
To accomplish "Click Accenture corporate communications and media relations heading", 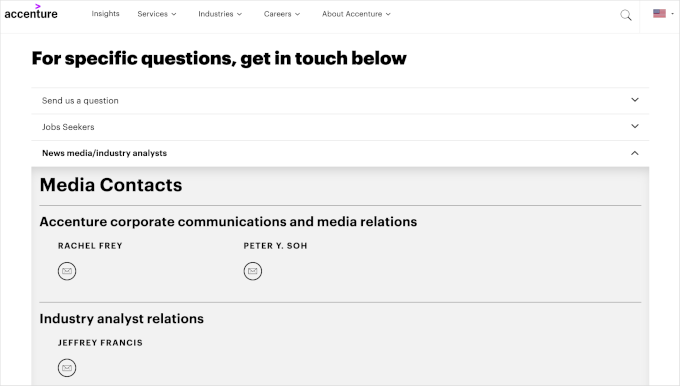I will [228, 222].
